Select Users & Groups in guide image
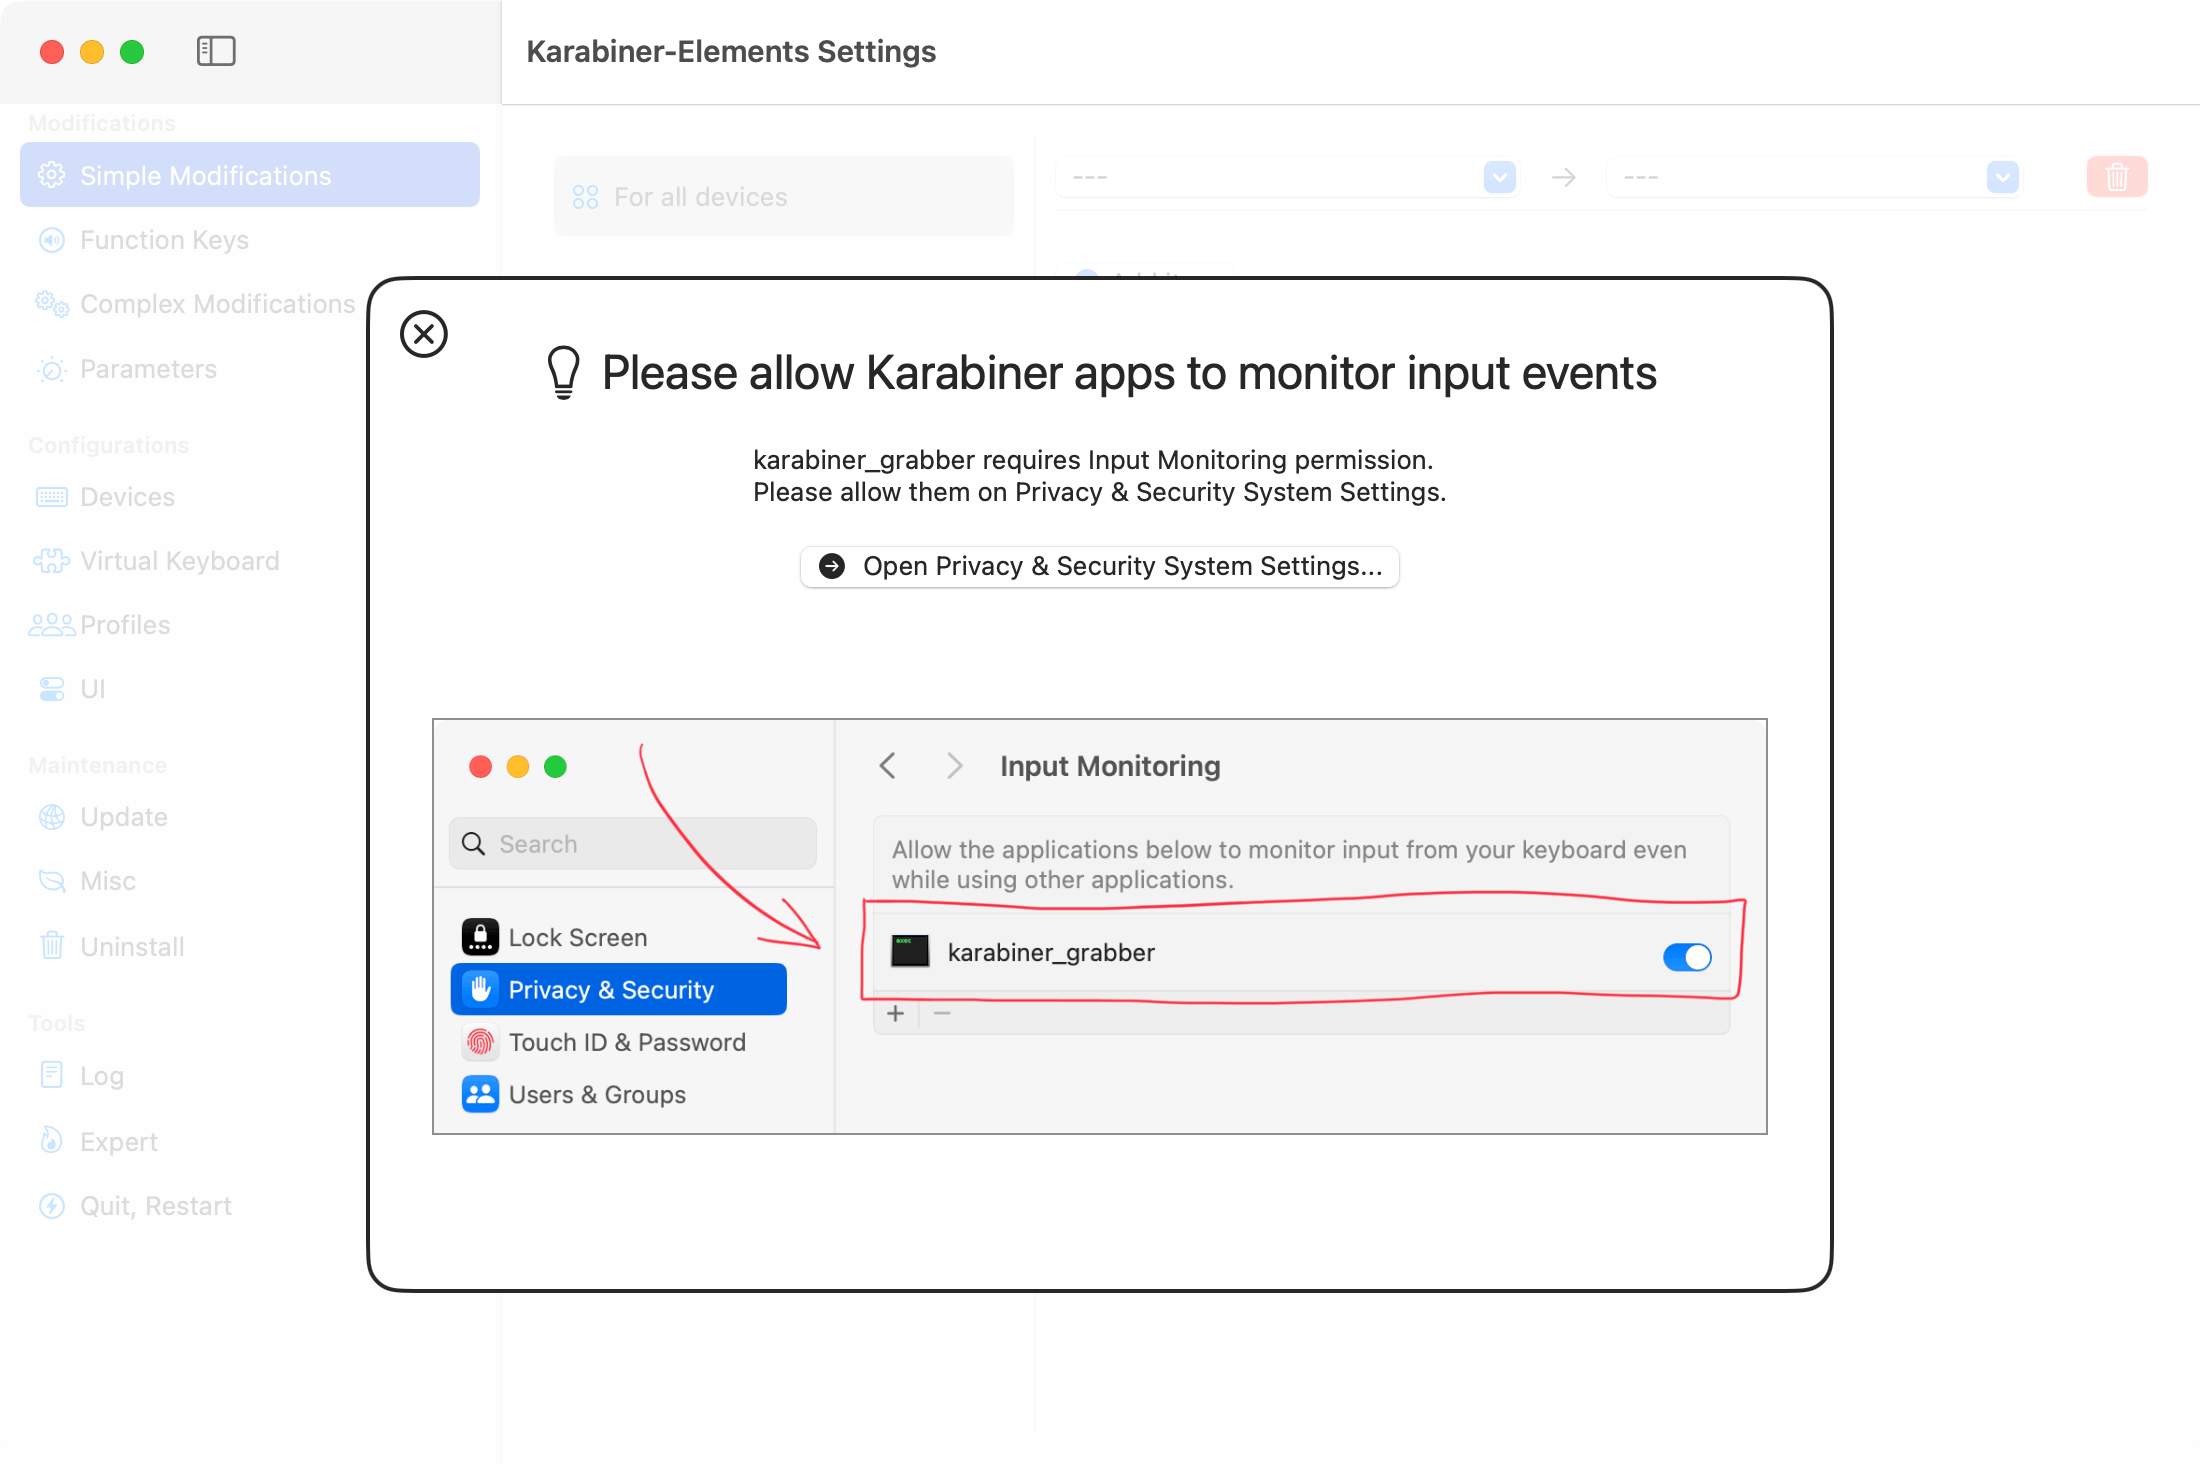Screen dimensions: 2200x1464 (x=574, y=1094)
